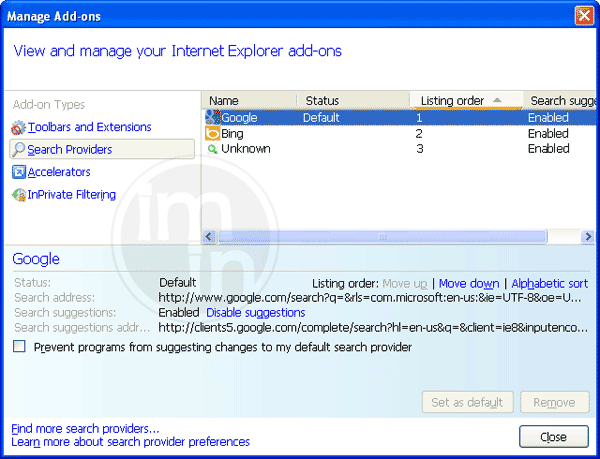Select the Google row name
Image resolution: width=600 pixels, height=459 pixels.
click(x=239, y=117)
